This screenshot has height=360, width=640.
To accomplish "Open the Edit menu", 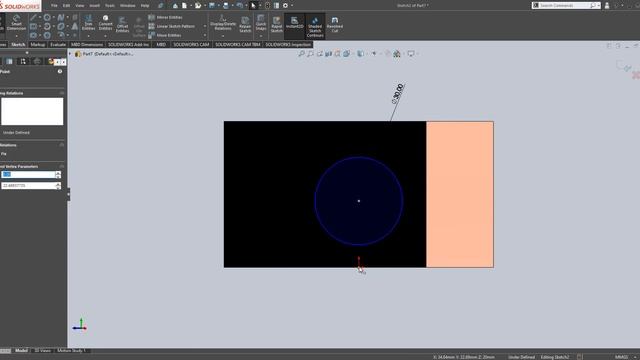I will (67, 6).
